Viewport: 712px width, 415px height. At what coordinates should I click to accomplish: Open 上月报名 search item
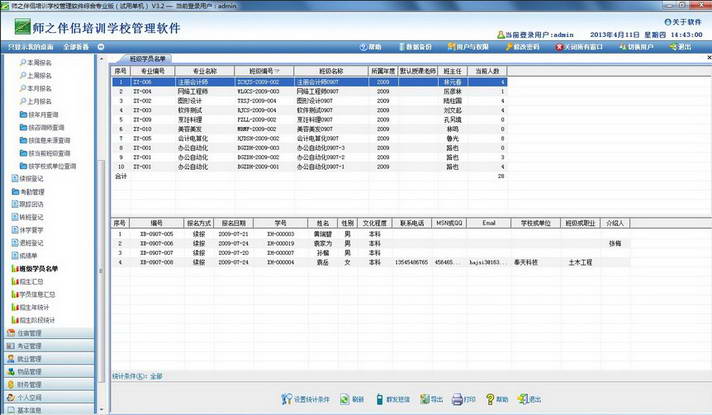click(35, 101)
